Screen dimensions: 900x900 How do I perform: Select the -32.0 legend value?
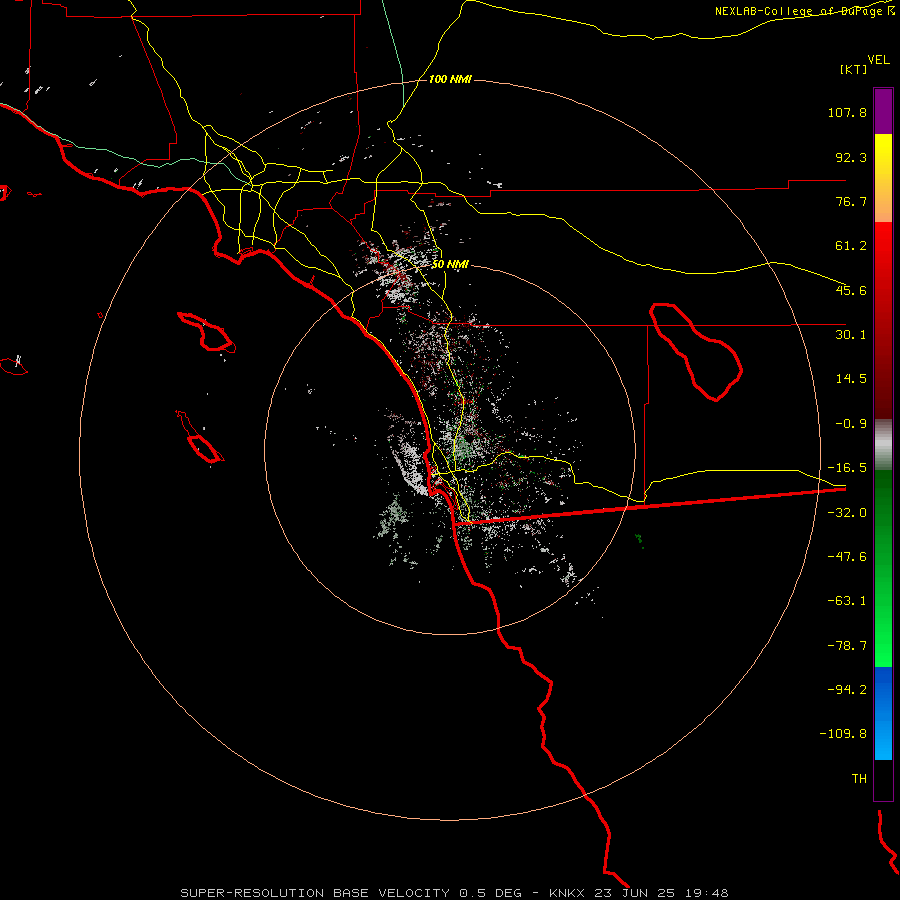(x=847, y=513)
